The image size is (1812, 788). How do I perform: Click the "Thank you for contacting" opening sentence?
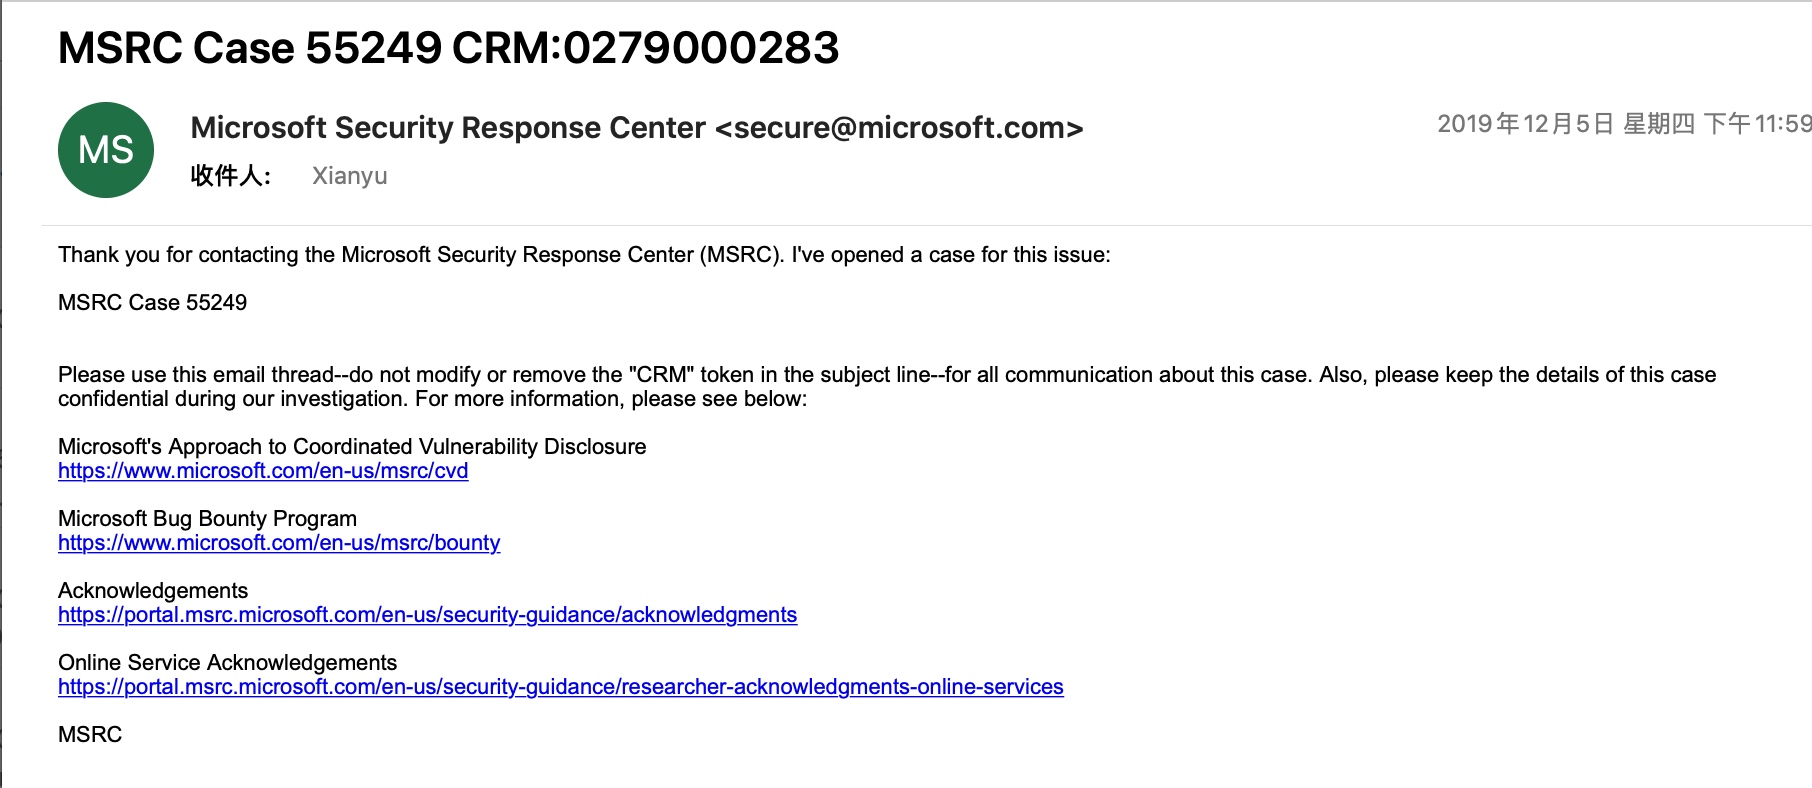[x=584, y=255]
